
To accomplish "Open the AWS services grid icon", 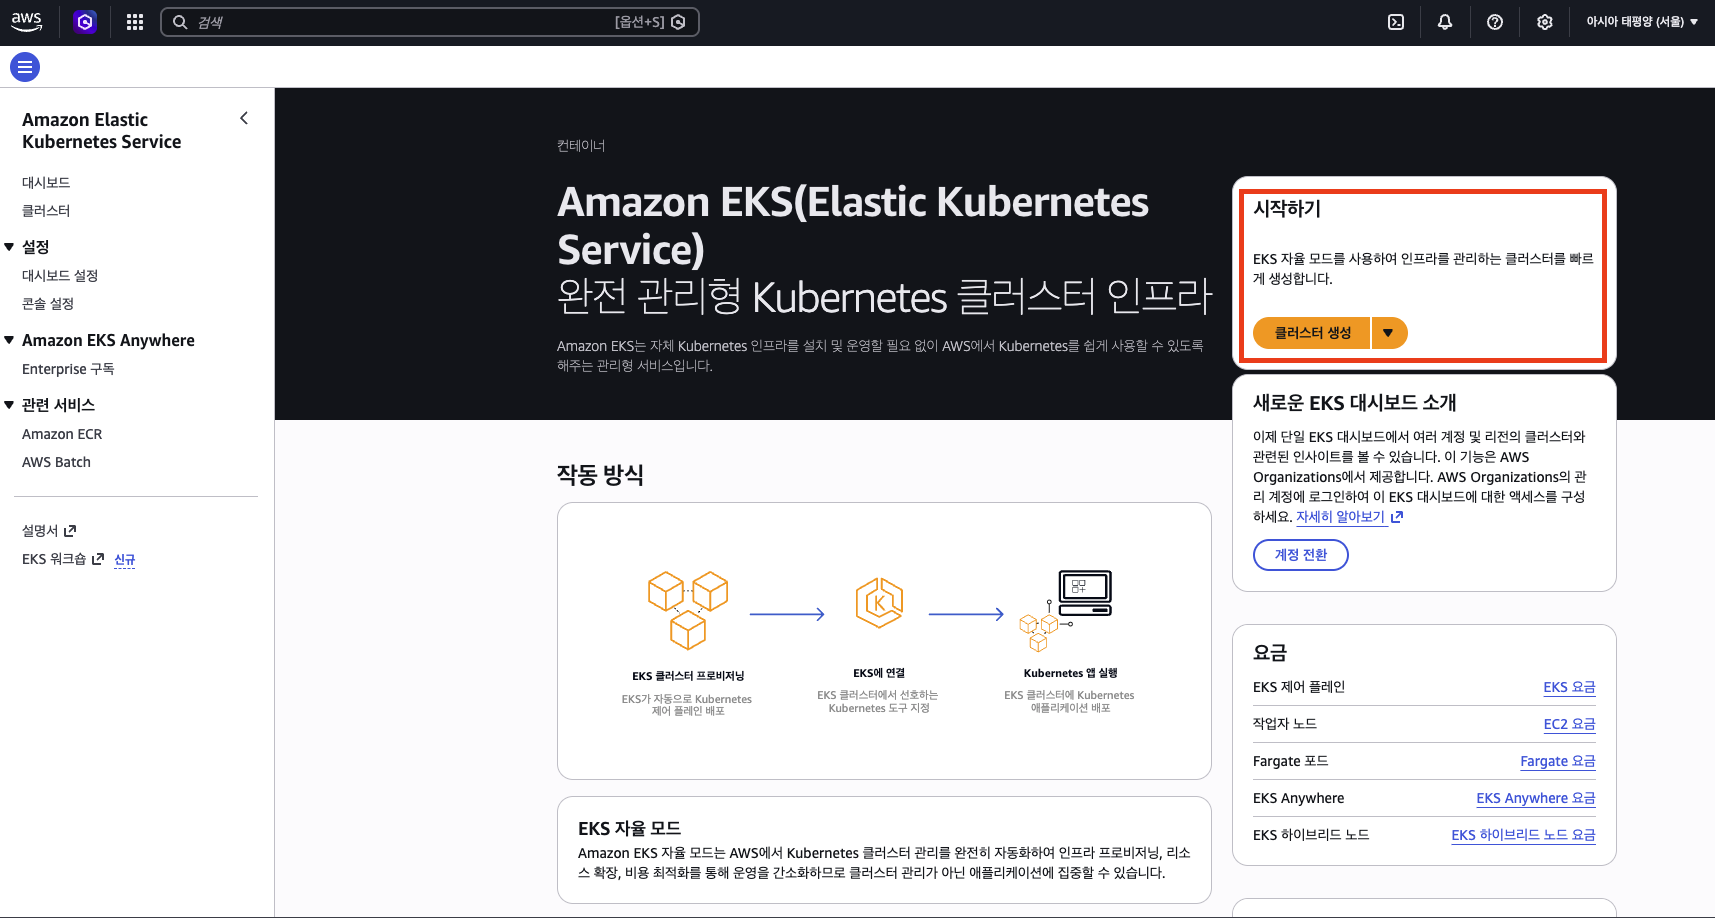I will point(134,21).
